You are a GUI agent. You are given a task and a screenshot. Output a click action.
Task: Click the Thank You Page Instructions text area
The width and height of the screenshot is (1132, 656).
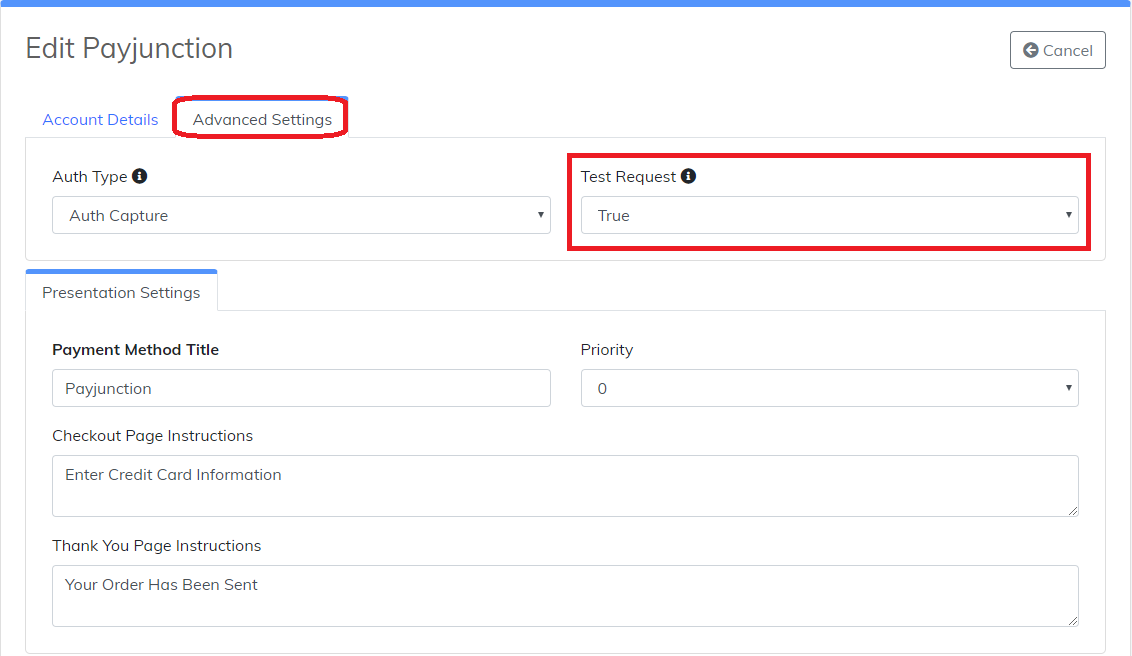(565, 596)
